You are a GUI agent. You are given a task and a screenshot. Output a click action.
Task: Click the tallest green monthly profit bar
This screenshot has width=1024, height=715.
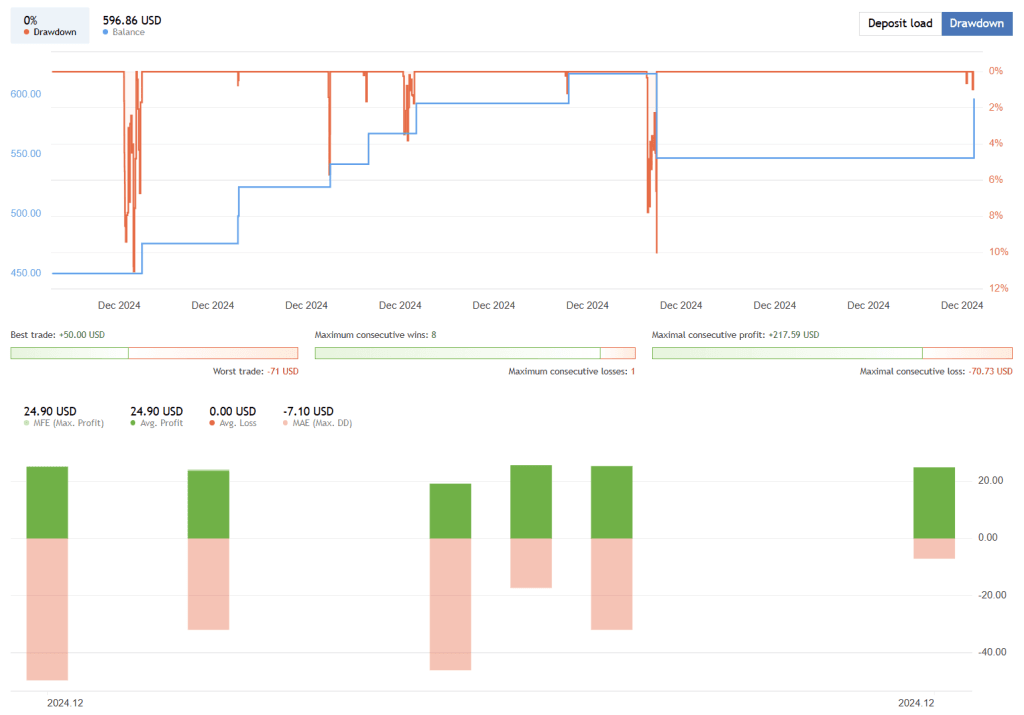pos(531,500)
